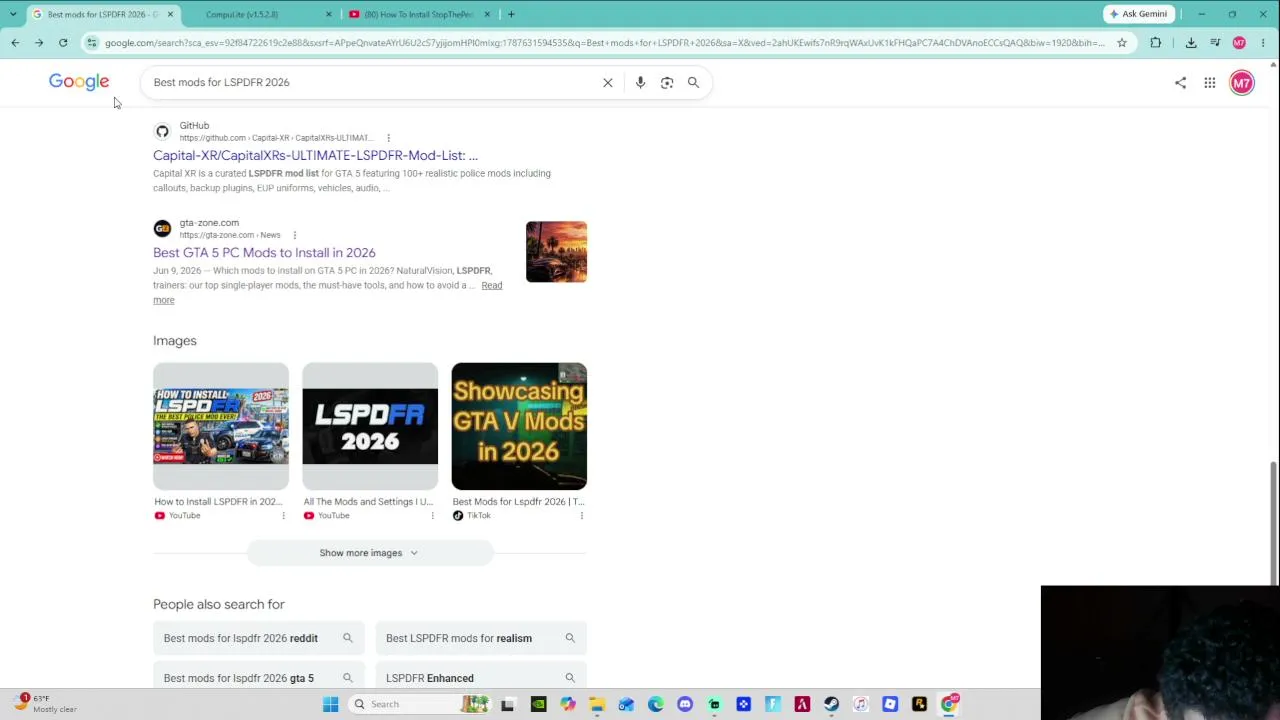The height and width of the screenshot is (720, 1280).
Task: Open Google Lens image search
Action: [x=667, y=83]
